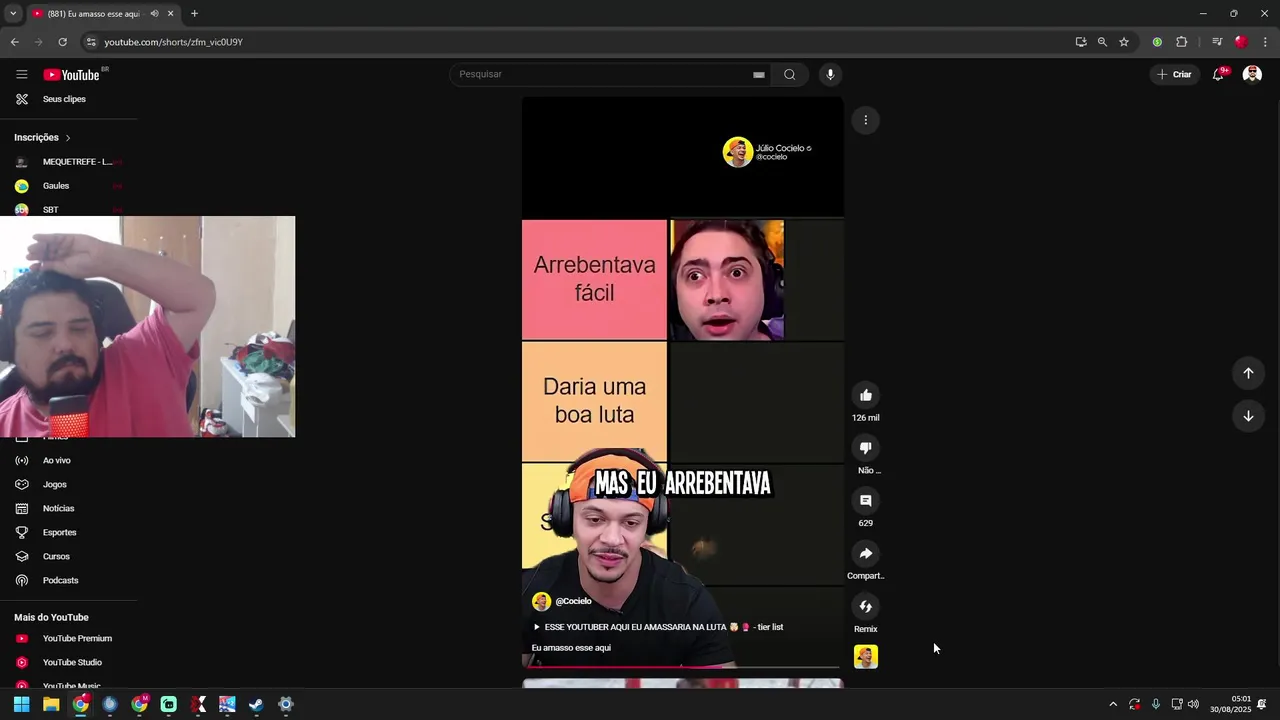Go to previous Short with up arrow

pyautogui.click(x=1248, y=373)
